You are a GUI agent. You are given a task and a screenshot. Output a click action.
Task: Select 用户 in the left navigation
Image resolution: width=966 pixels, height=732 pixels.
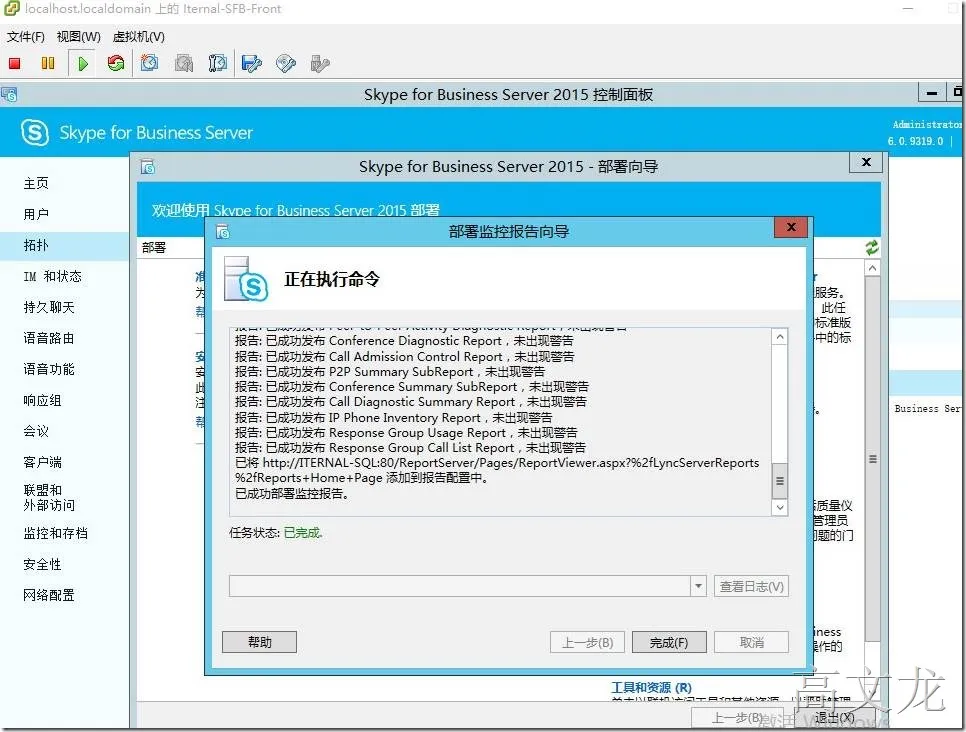point(36,214)
